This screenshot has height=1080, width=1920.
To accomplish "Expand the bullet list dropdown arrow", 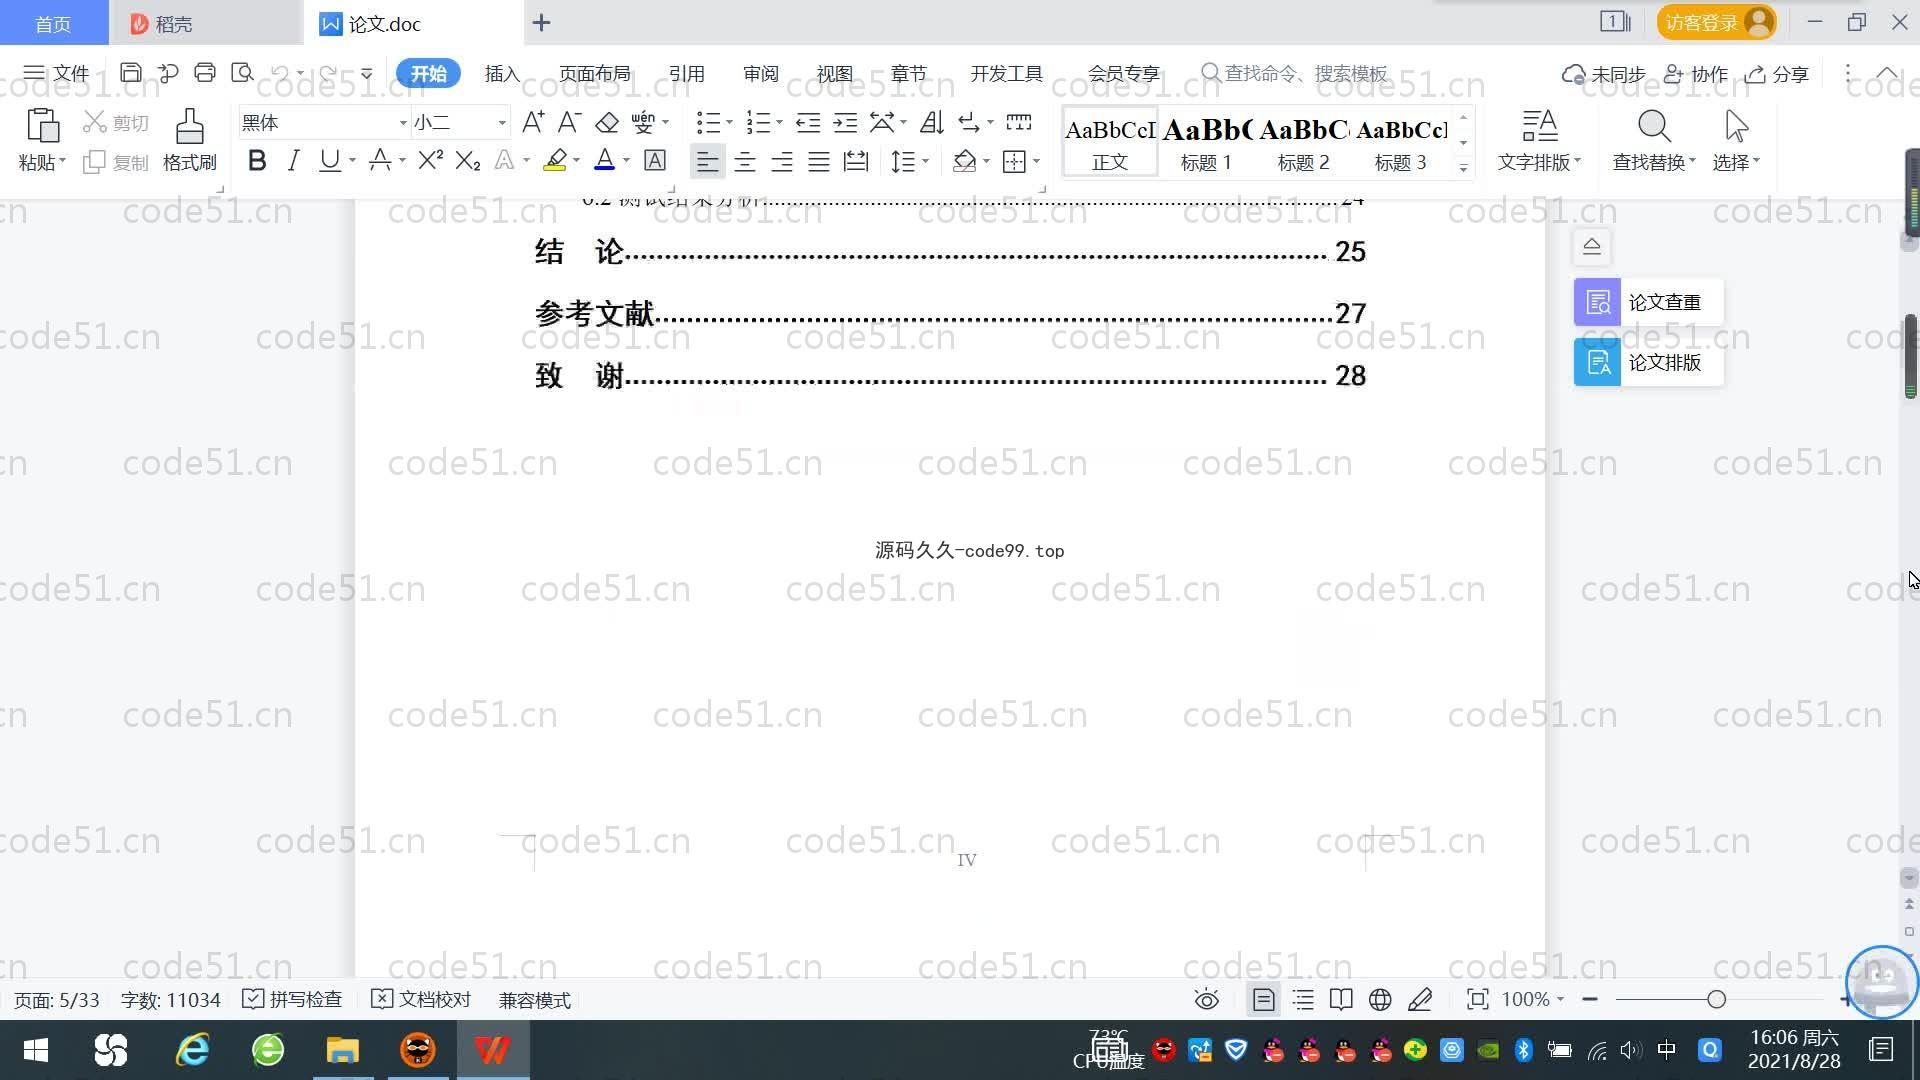I will pos(729,123).
